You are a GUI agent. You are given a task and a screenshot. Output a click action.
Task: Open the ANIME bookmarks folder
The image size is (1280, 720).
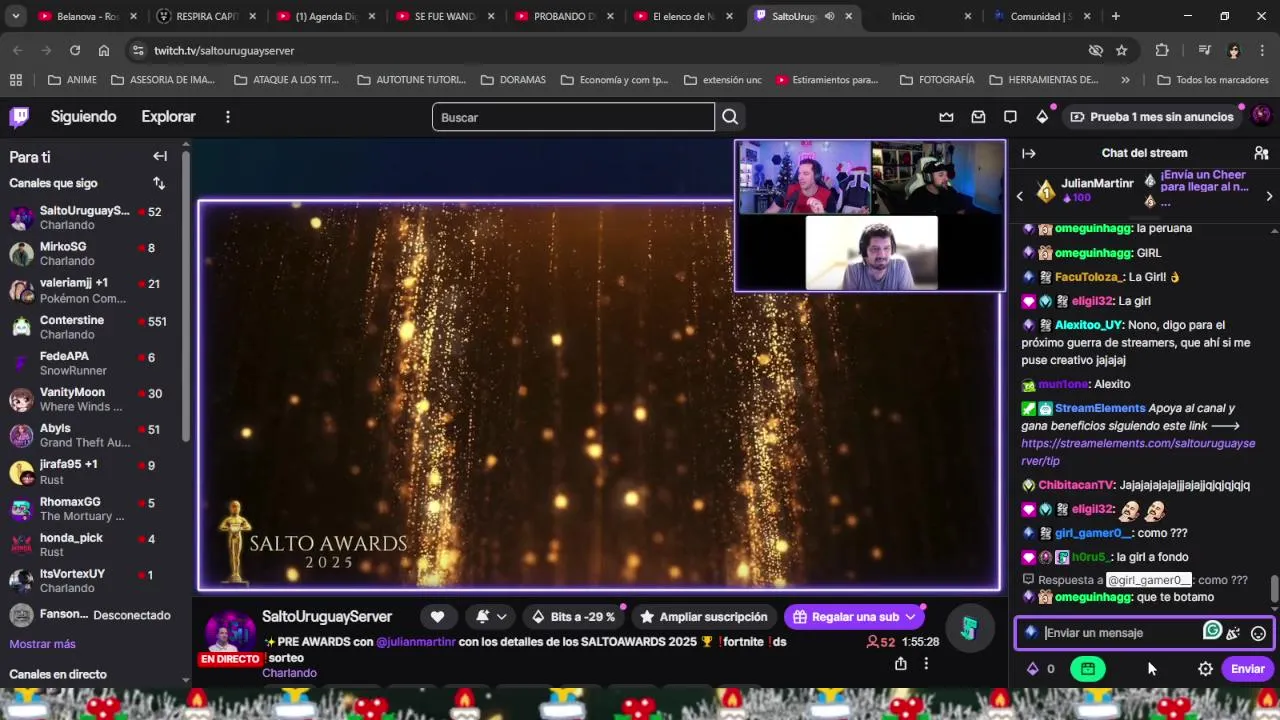(x=72, y=80)
